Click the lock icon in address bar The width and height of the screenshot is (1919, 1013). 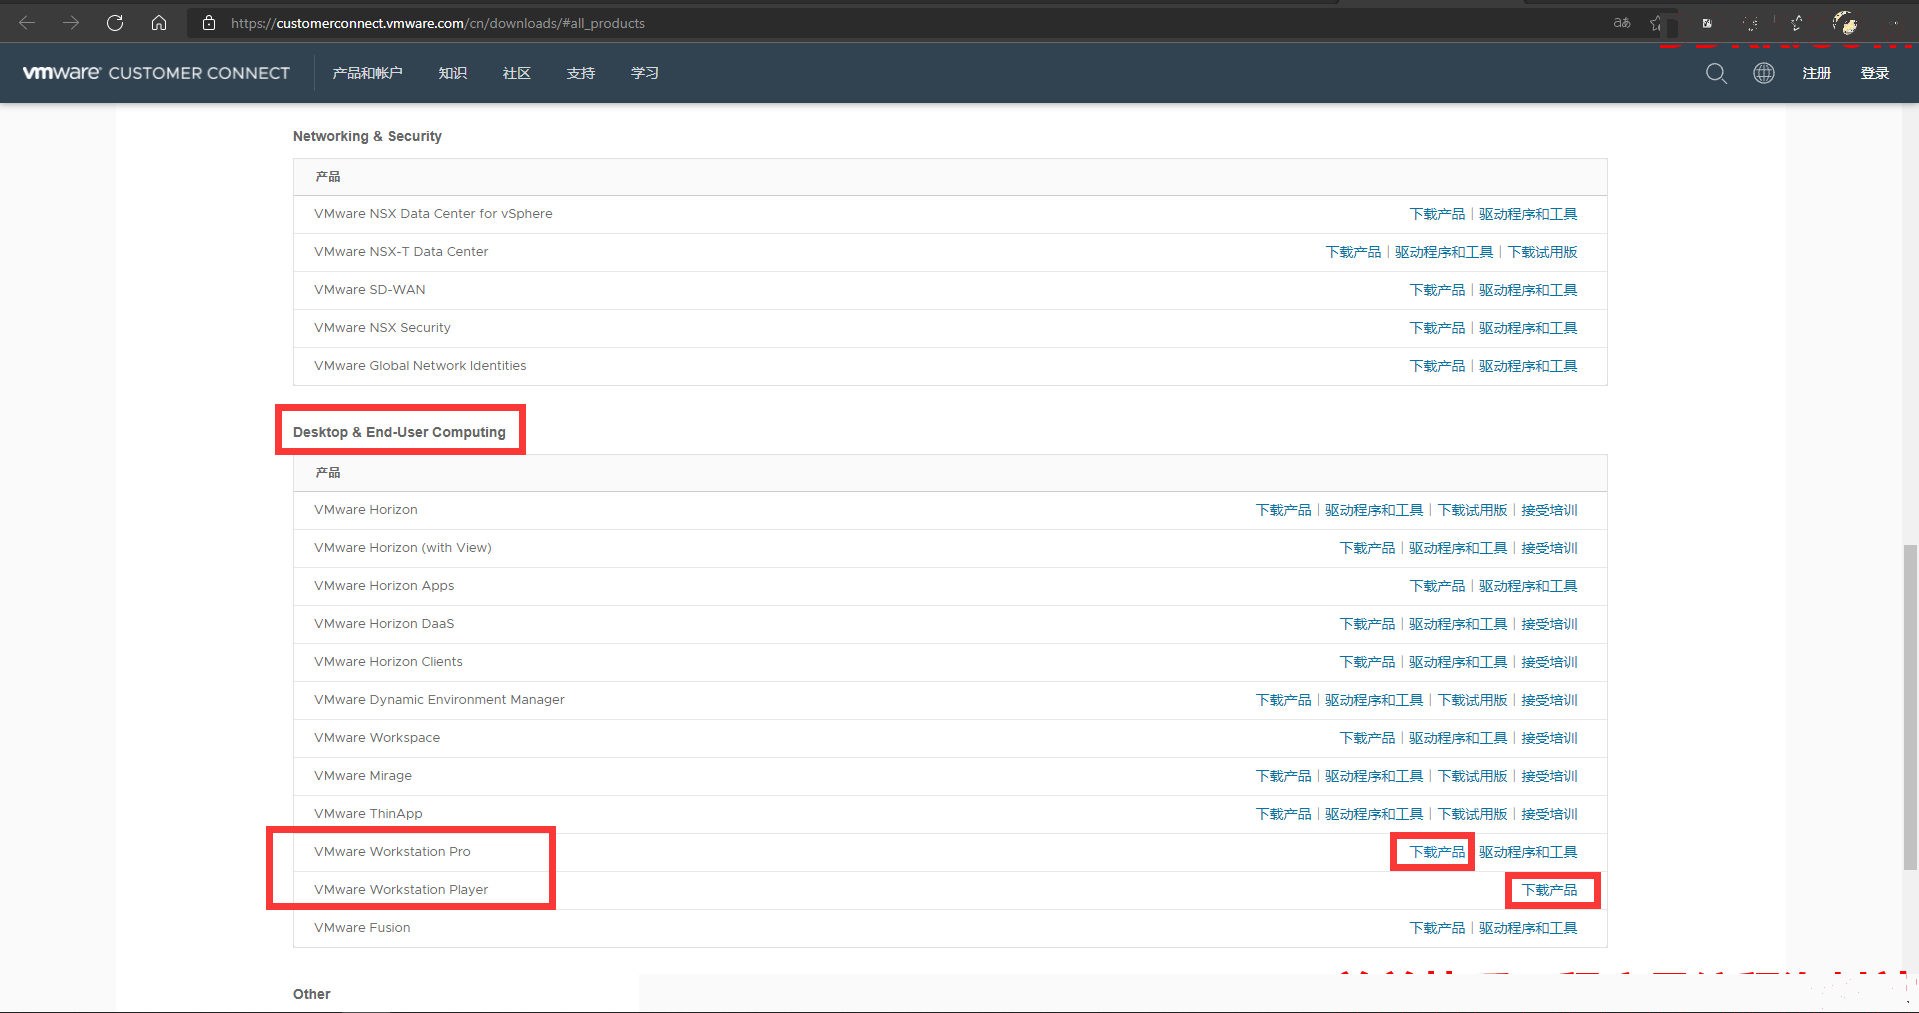pos(209,22)
